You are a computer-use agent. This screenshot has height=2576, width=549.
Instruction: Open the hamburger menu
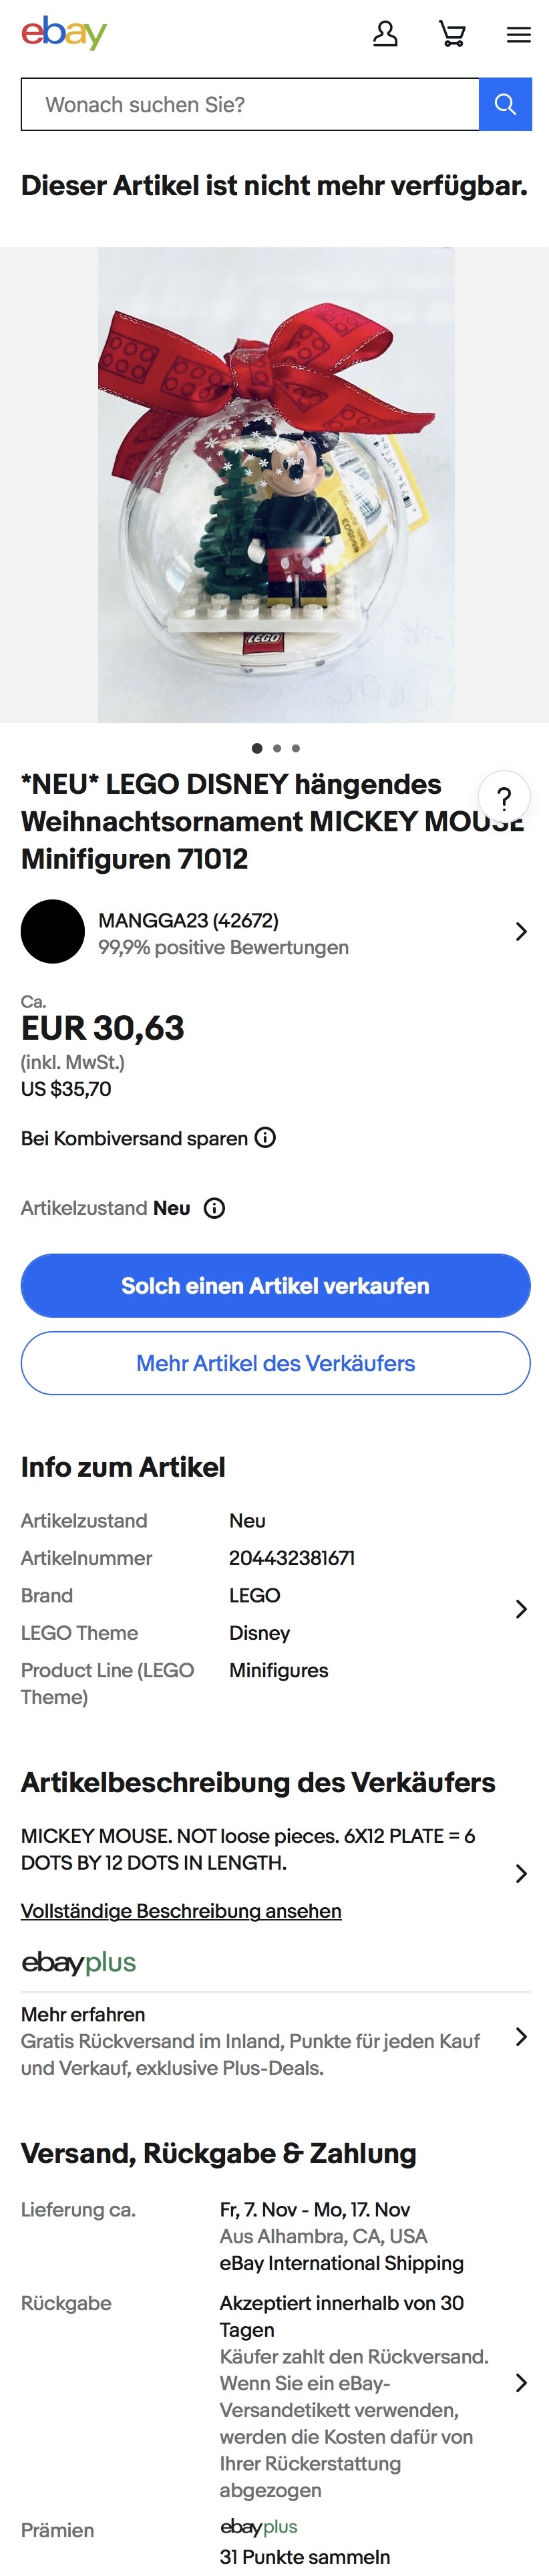[518, 35]
